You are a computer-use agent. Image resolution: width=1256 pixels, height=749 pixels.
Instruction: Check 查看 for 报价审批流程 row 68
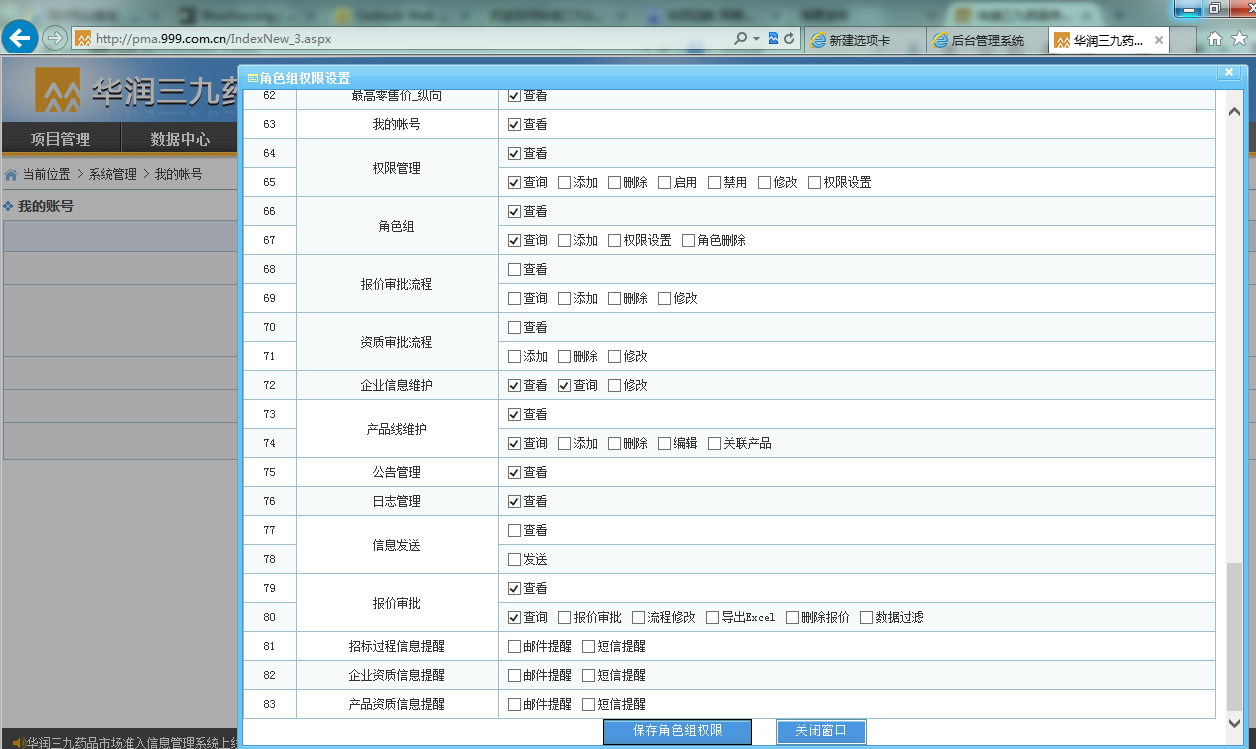point(514,269)
